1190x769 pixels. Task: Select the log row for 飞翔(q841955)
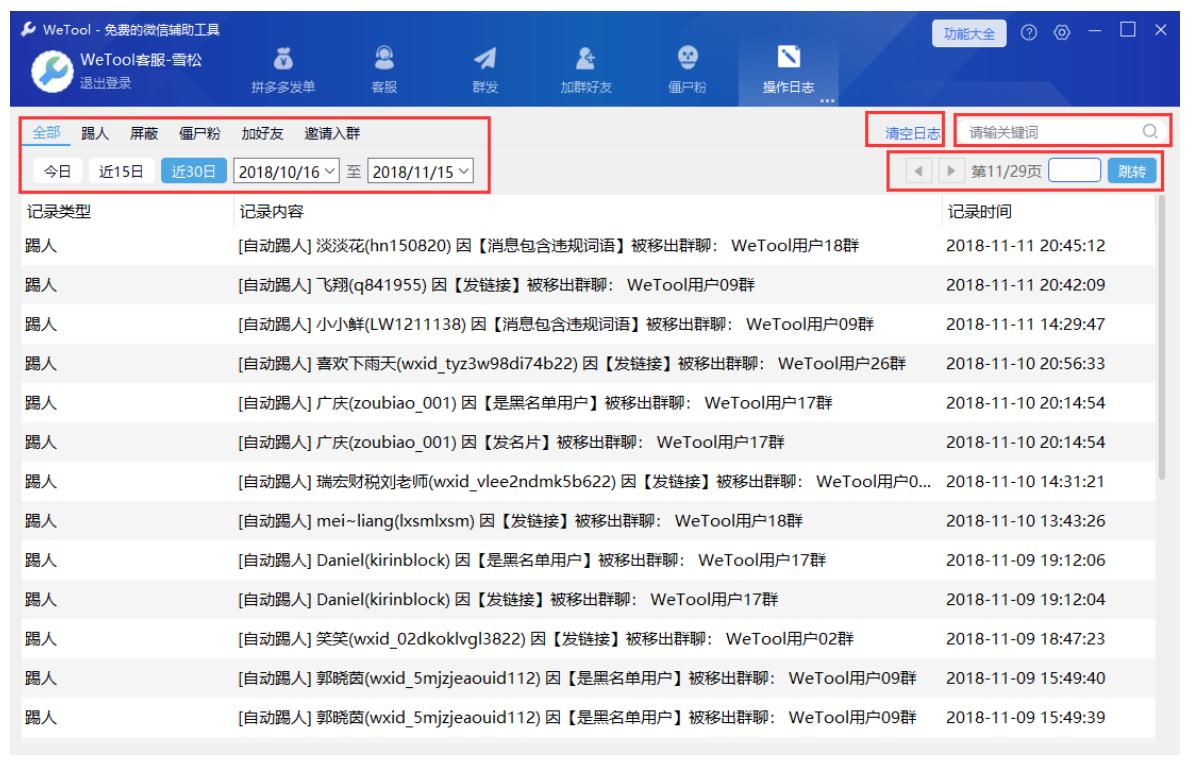pyautogui.click(x=588, y=285)
